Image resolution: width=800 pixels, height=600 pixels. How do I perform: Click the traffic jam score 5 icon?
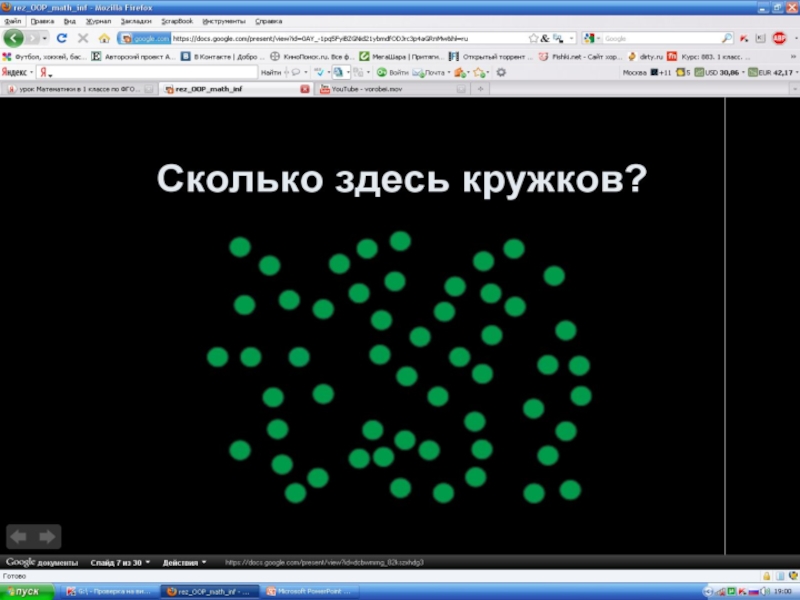pyautogui.click(x=683, y=72)
